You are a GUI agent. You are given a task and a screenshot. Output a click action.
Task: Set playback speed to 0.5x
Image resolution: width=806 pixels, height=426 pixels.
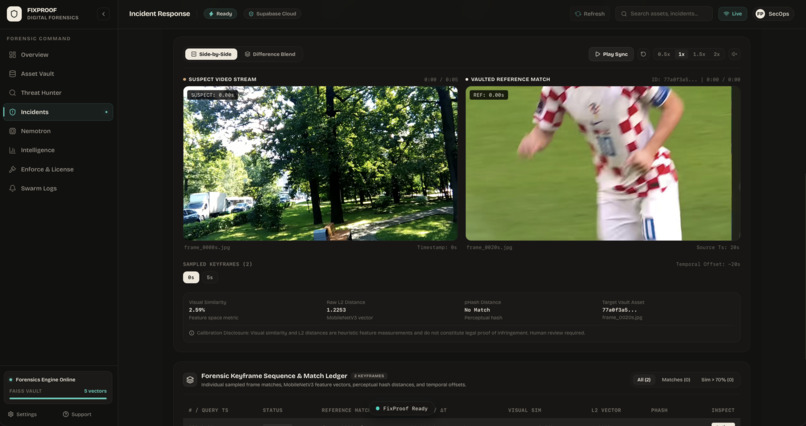point(664,54)
